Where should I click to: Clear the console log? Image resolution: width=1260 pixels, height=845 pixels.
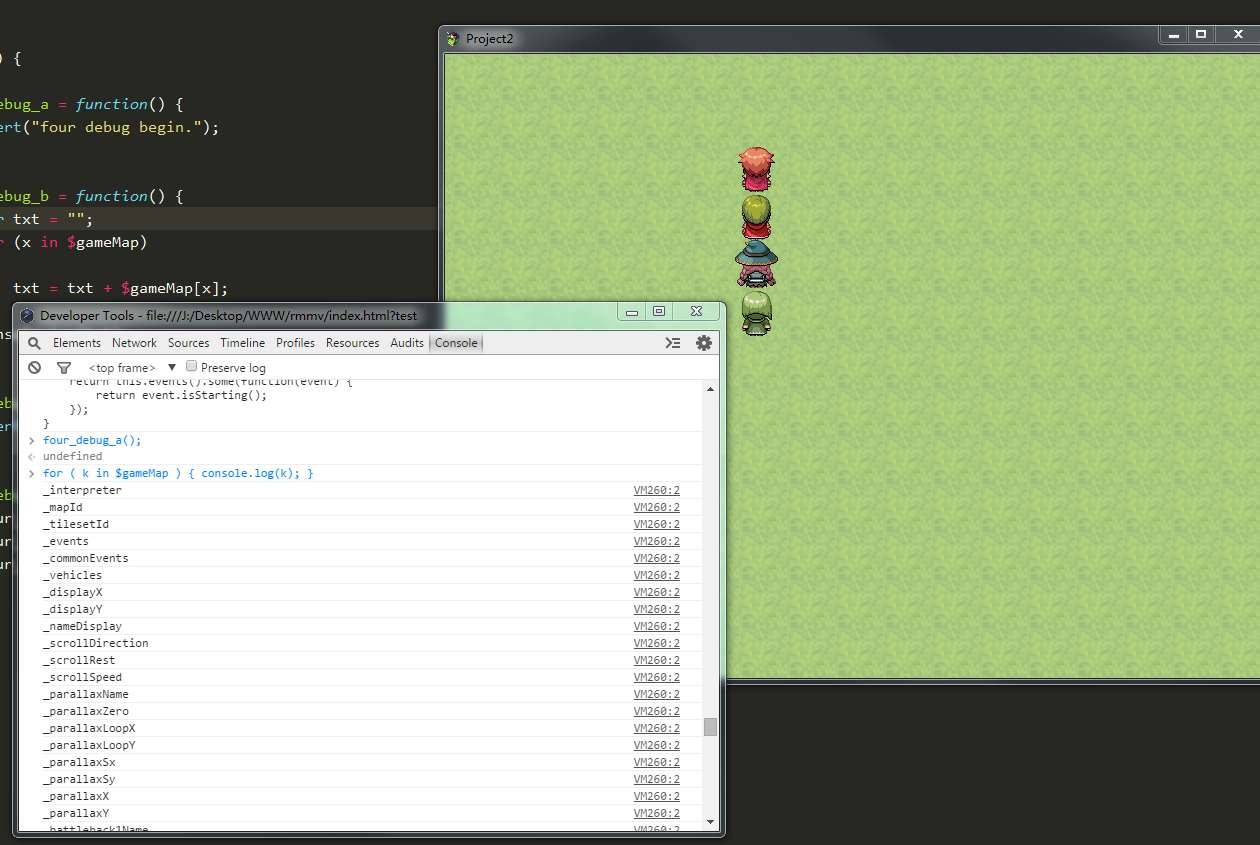pos(35,368)
